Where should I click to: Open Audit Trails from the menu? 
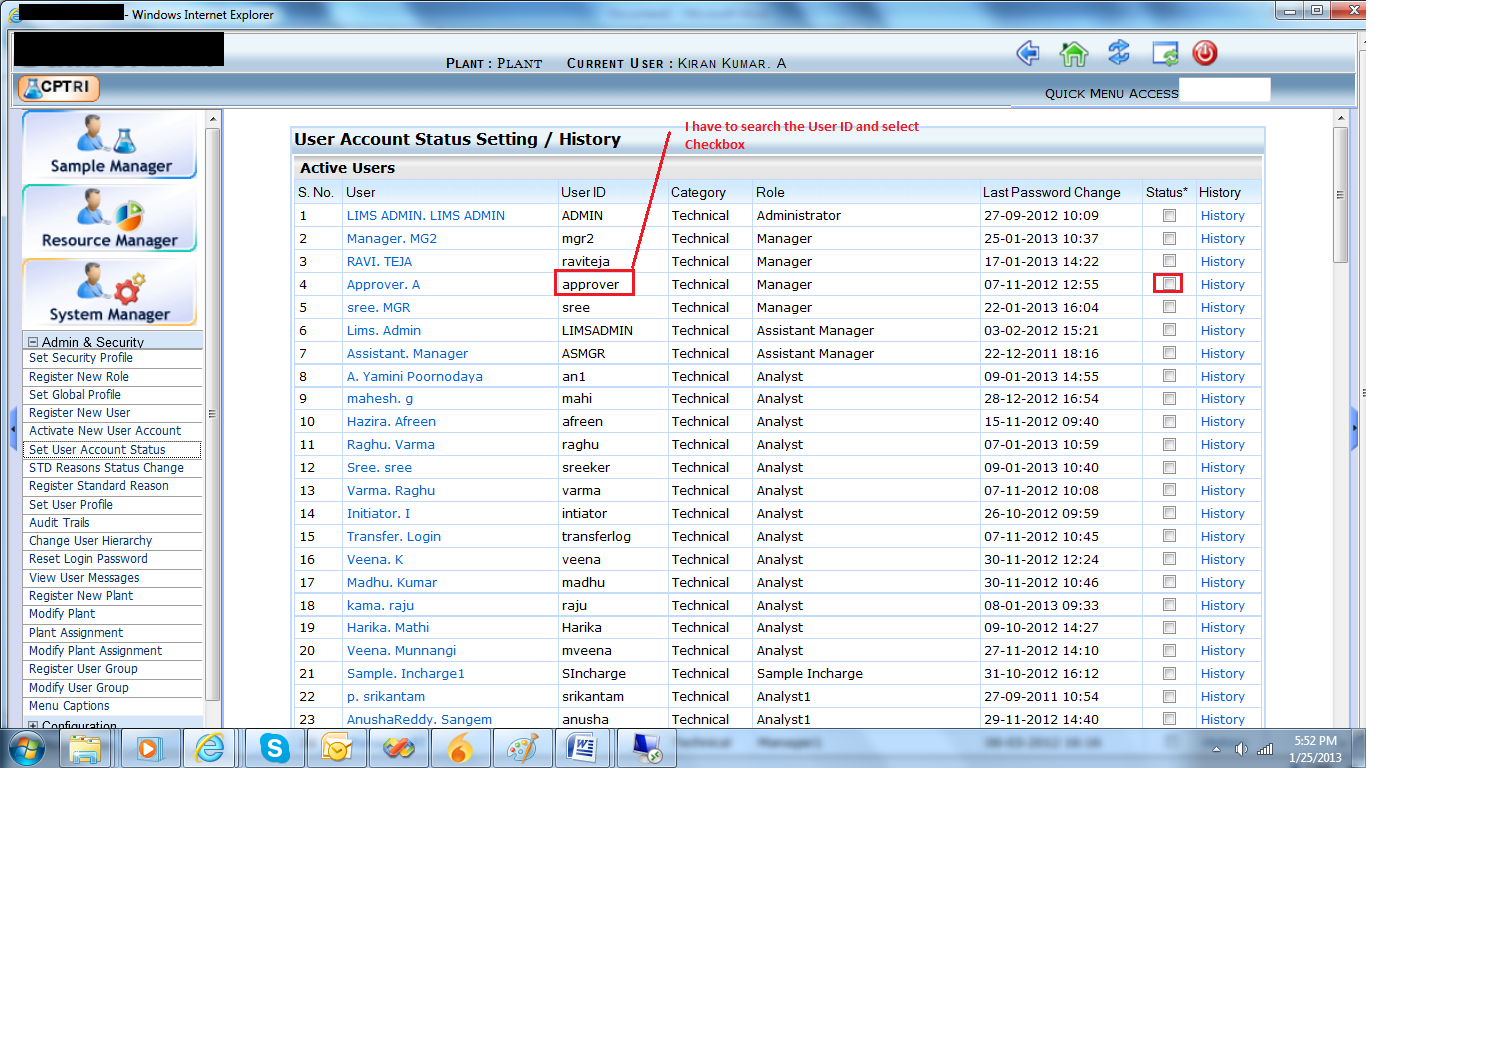click(x=59, y=523)
